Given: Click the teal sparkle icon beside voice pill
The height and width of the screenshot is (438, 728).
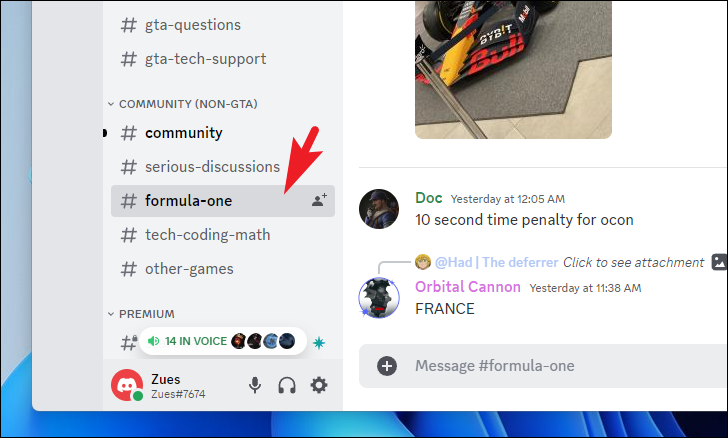Looking at the screenshot, I should coord(319,343).
